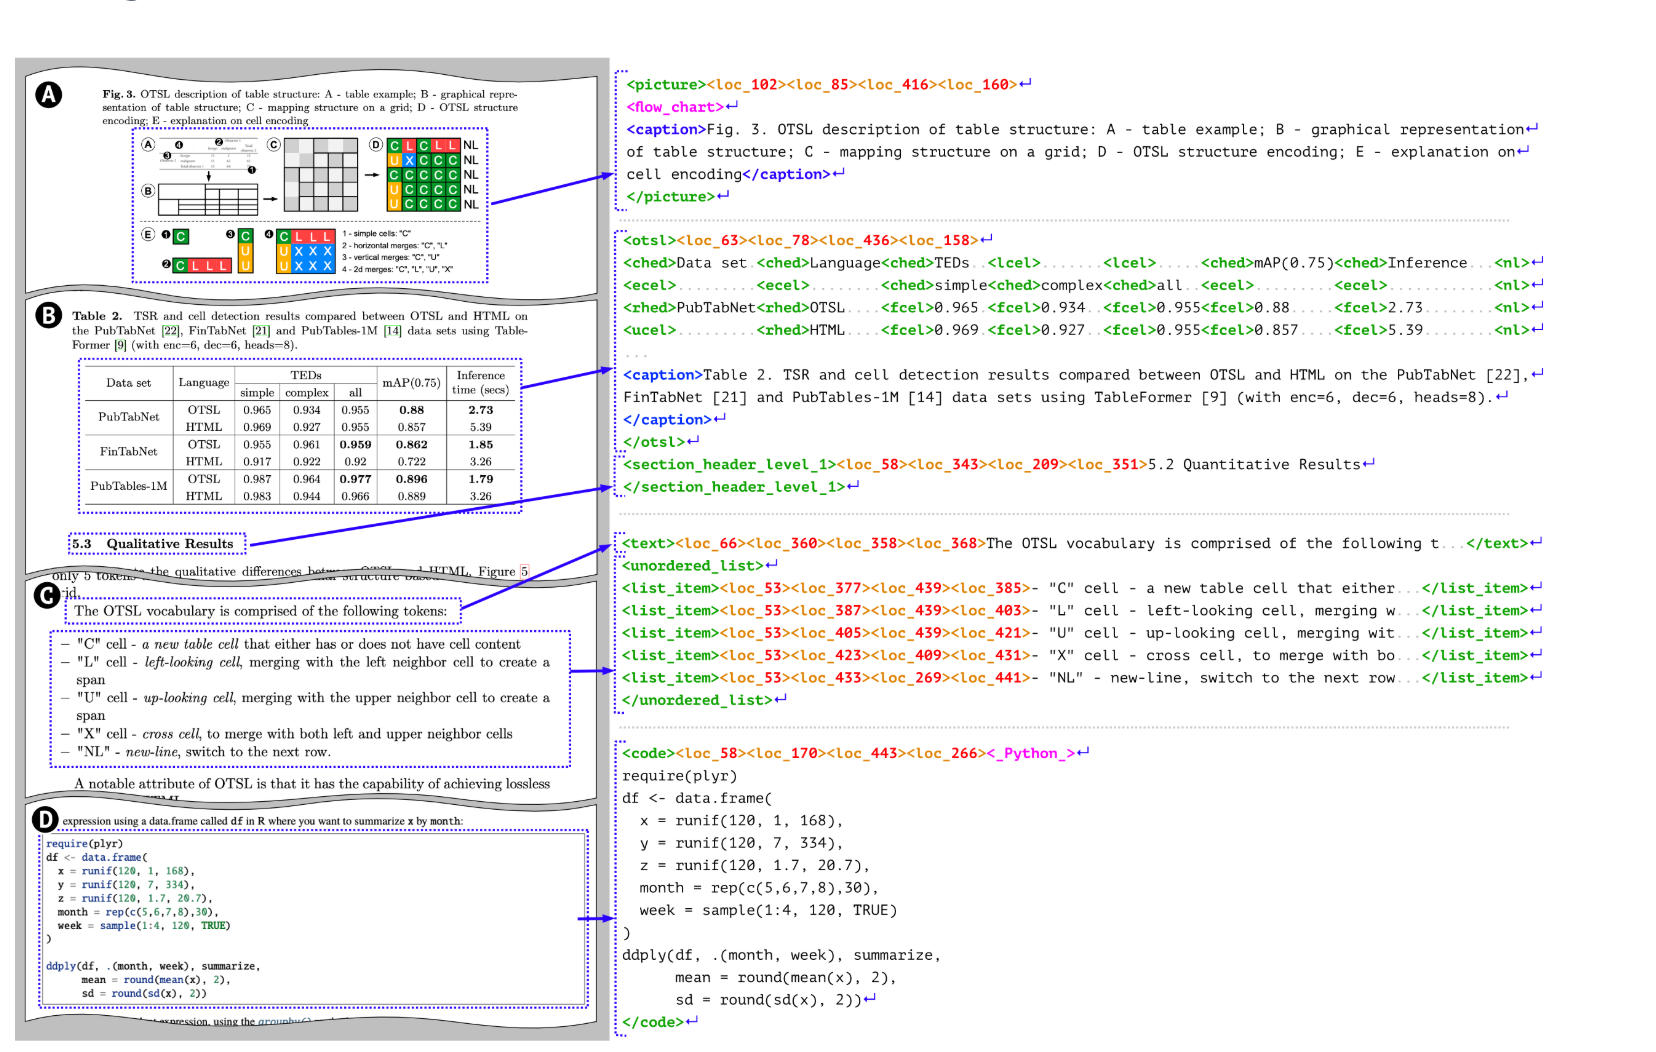Select the "Inference time (secs)" table header

(x=481, y=383)
